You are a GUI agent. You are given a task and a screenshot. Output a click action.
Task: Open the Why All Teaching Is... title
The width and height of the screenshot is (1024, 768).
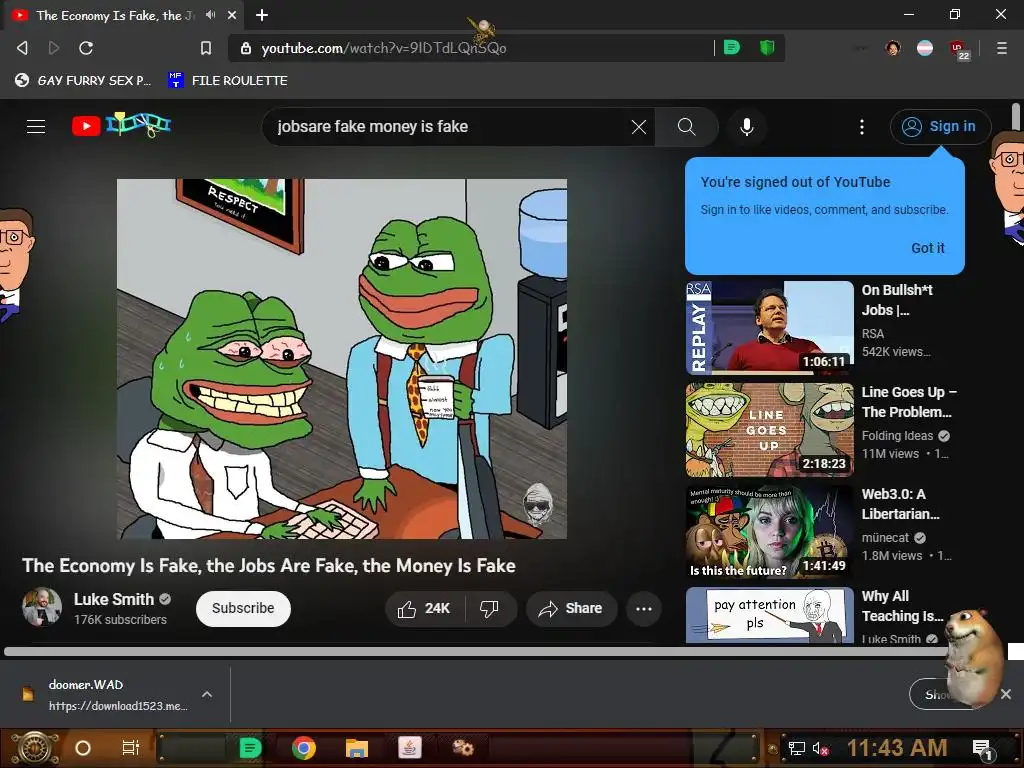(x=902, y=605)
